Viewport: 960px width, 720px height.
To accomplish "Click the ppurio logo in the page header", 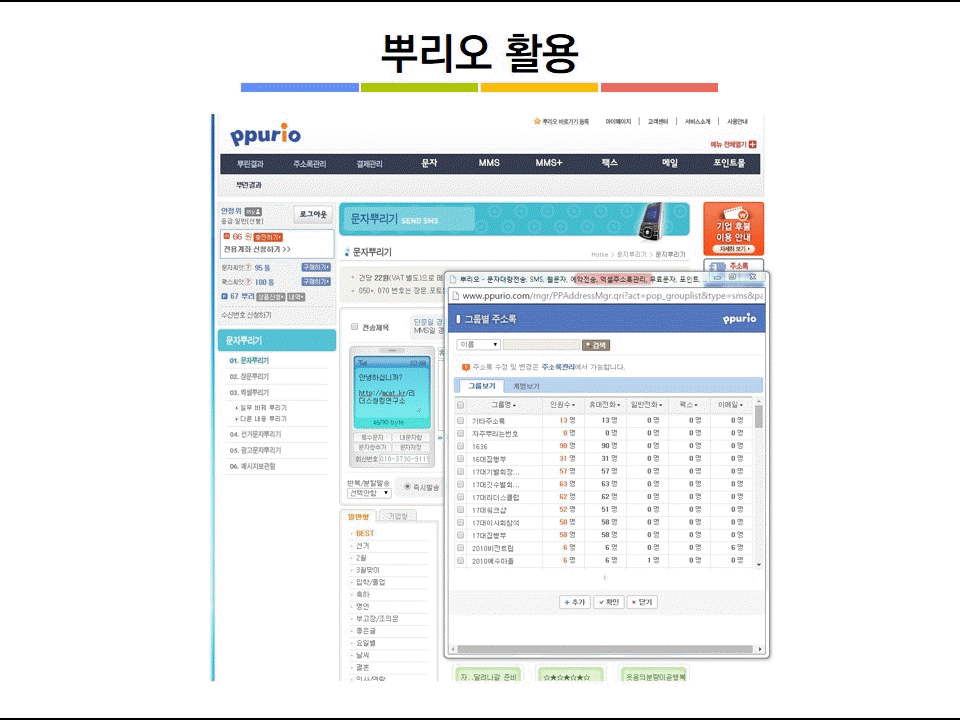I will pos(265,134).
